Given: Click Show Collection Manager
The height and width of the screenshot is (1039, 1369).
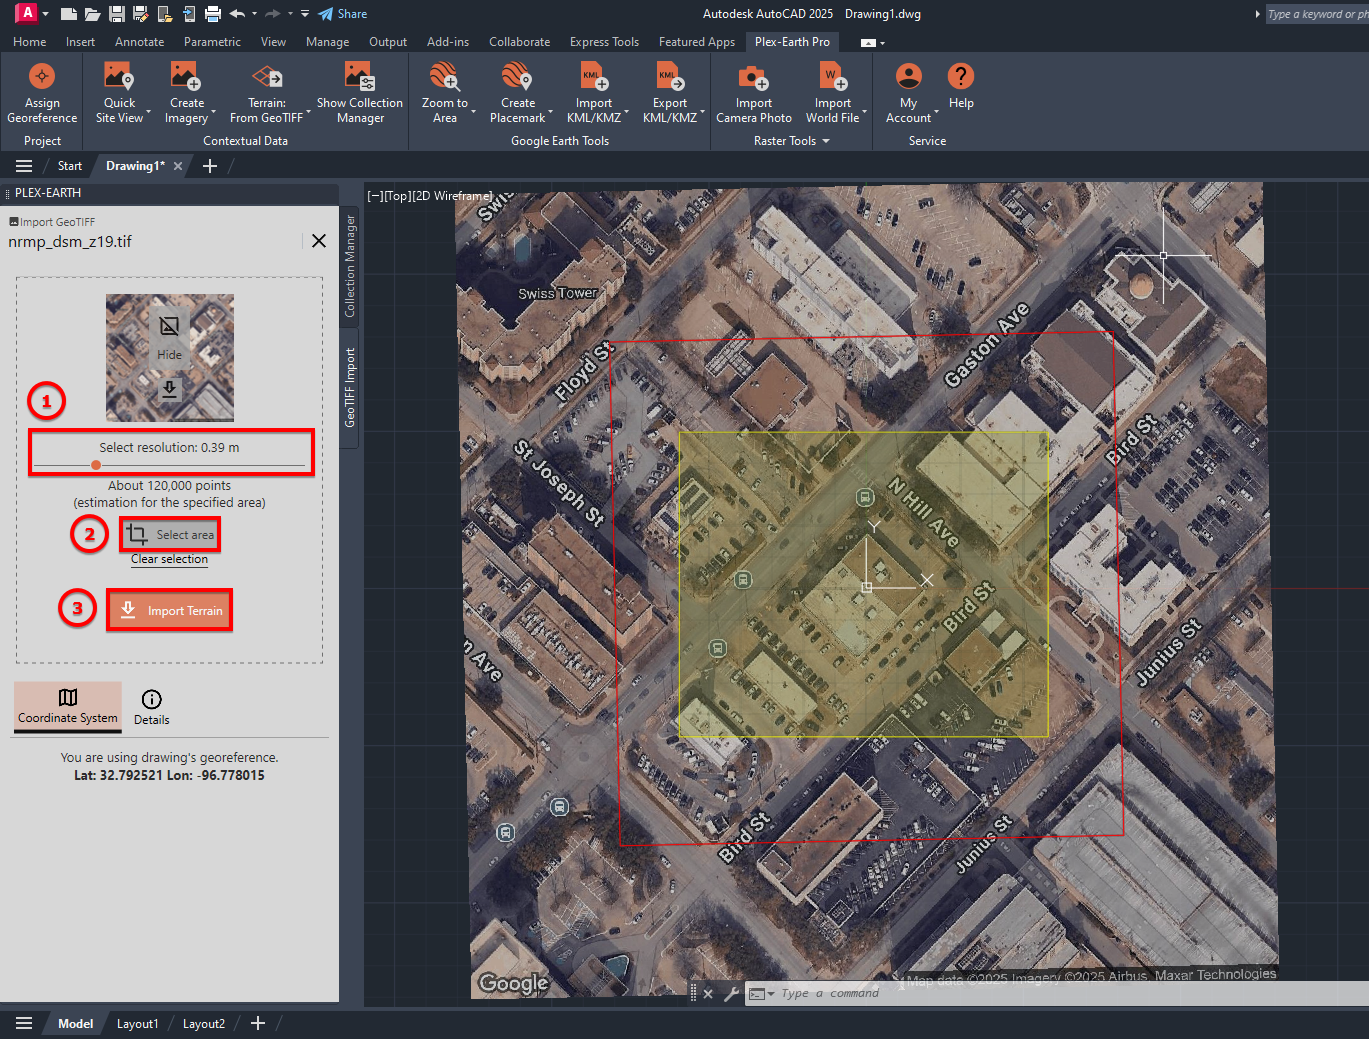Looking at the screenshot, I should [x=360, y=94].
